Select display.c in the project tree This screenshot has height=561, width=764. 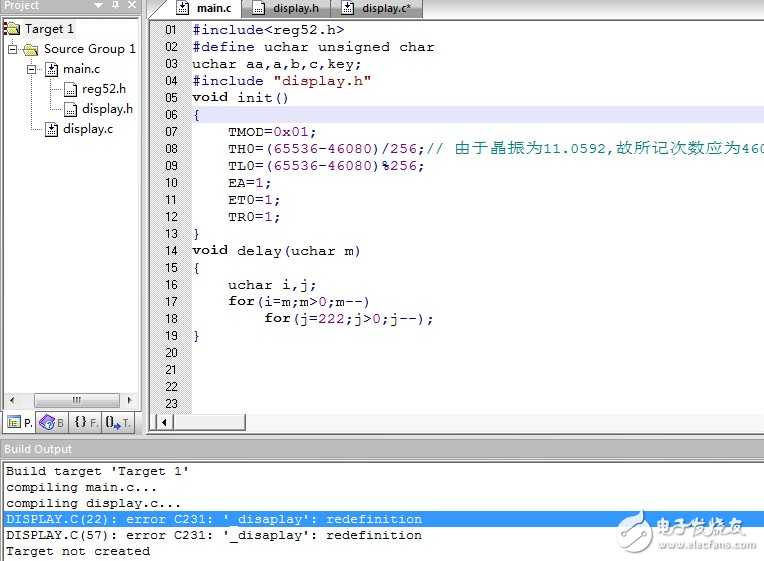[x=88, y=129]
